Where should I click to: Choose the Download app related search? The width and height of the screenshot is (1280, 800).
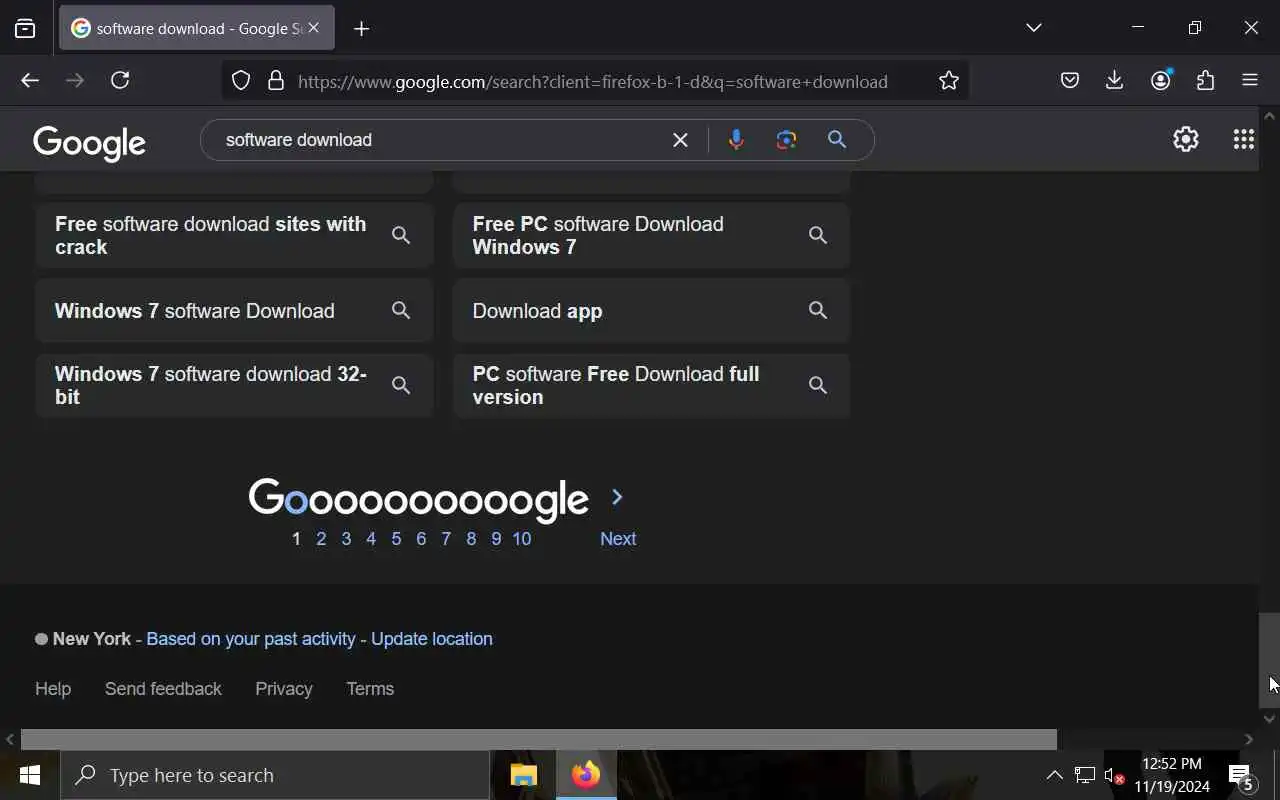click(x=651, y=311)
